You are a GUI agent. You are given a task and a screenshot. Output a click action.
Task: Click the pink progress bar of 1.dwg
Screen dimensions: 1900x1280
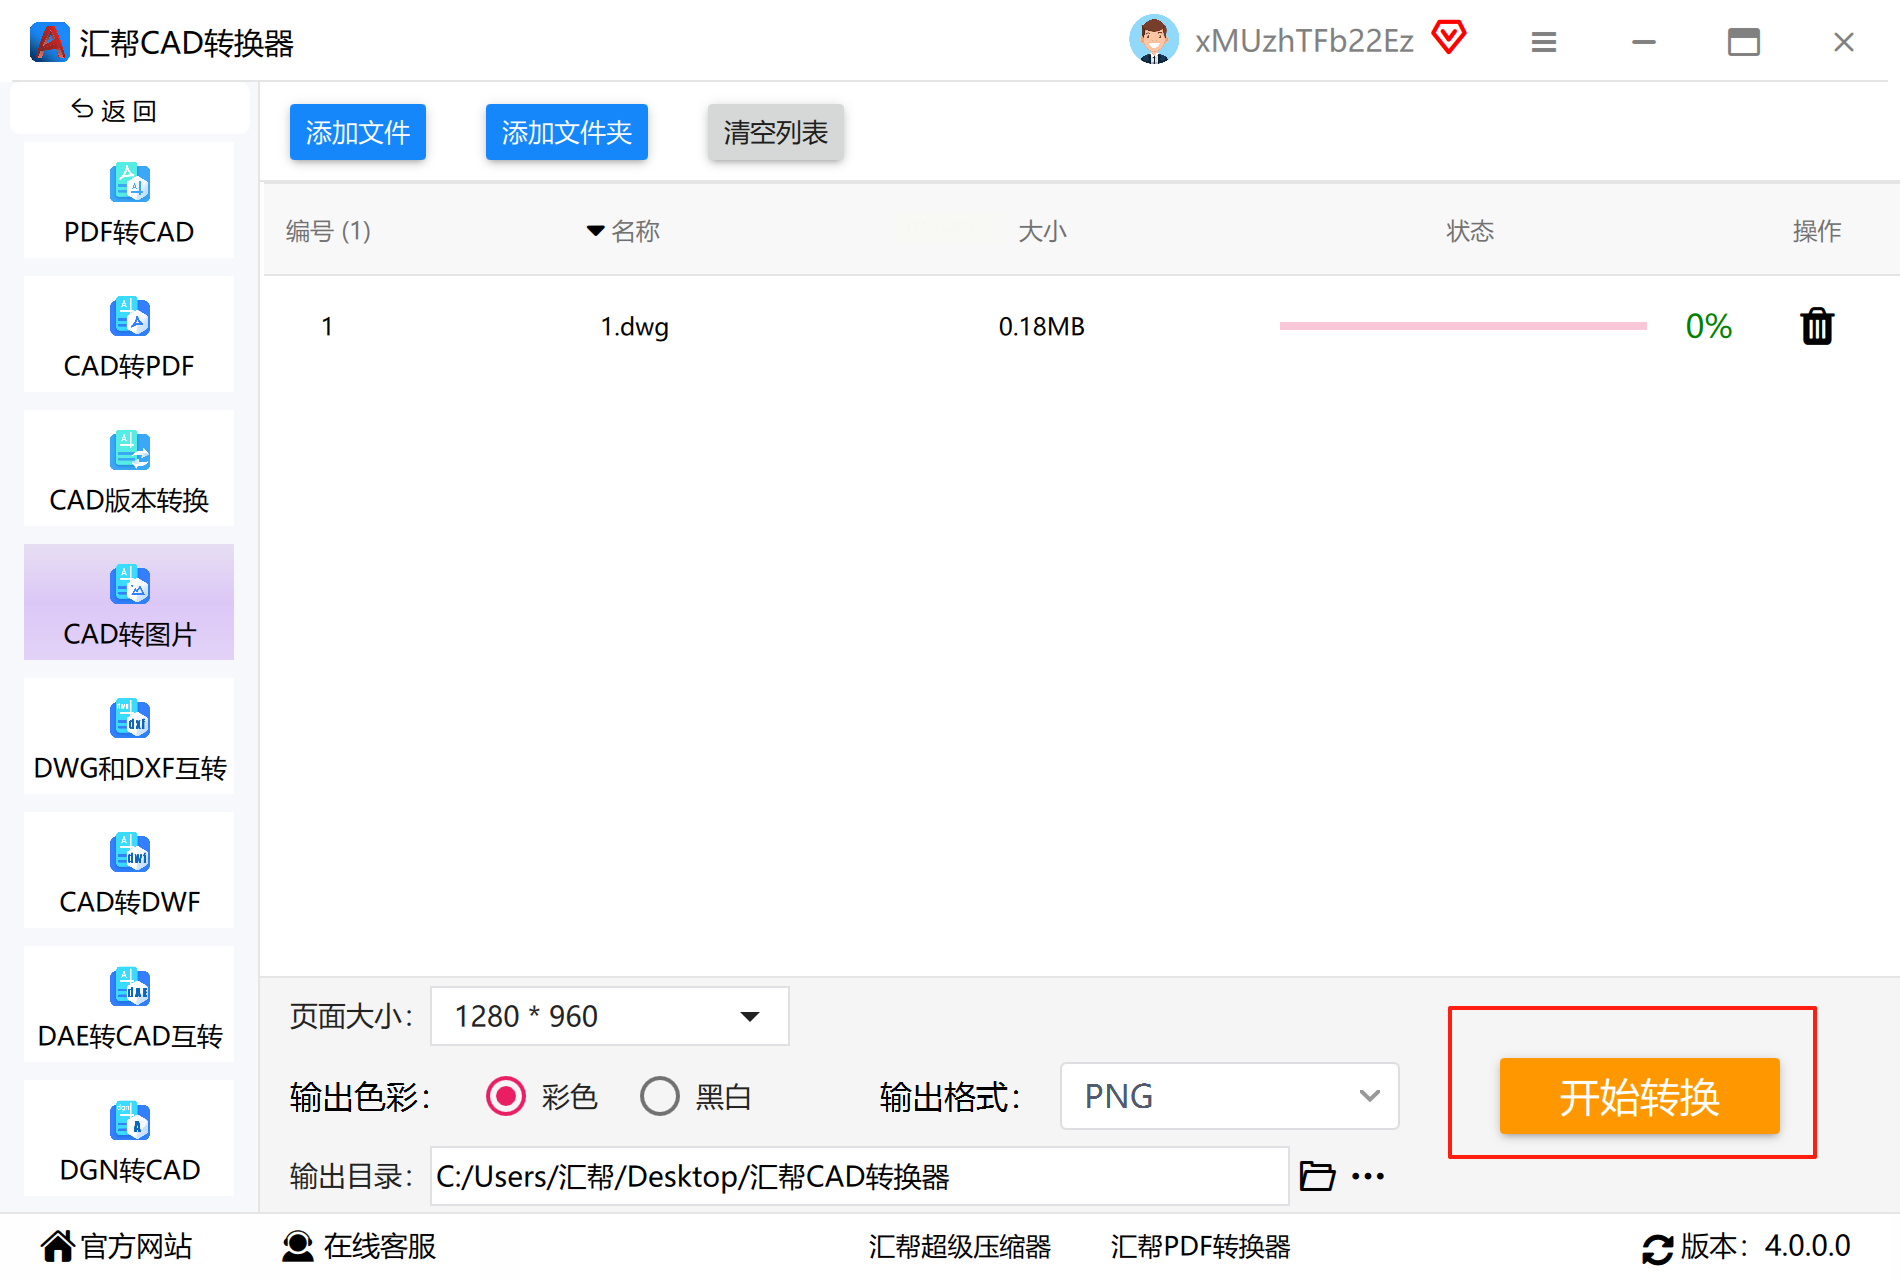[1463, 326]
